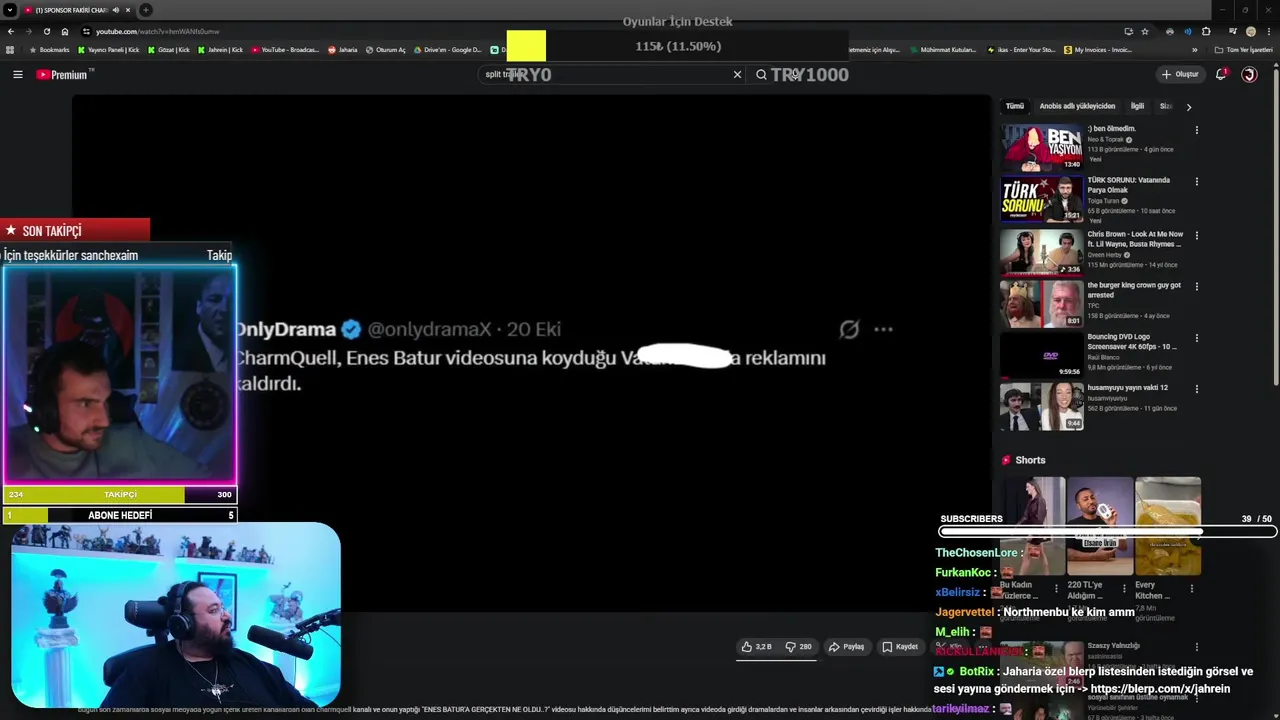The width and height of the screenshot is (1280, 720).
Task: Open ikas - Enter Your Store bookmark
Action: [x=1022, y=50]
